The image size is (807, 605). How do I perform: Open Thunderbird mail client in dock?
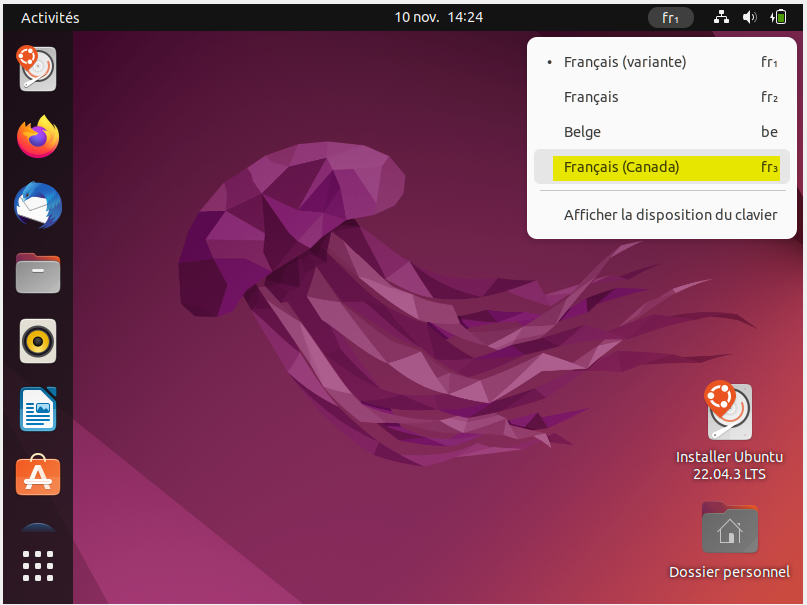tap(38, 206)
